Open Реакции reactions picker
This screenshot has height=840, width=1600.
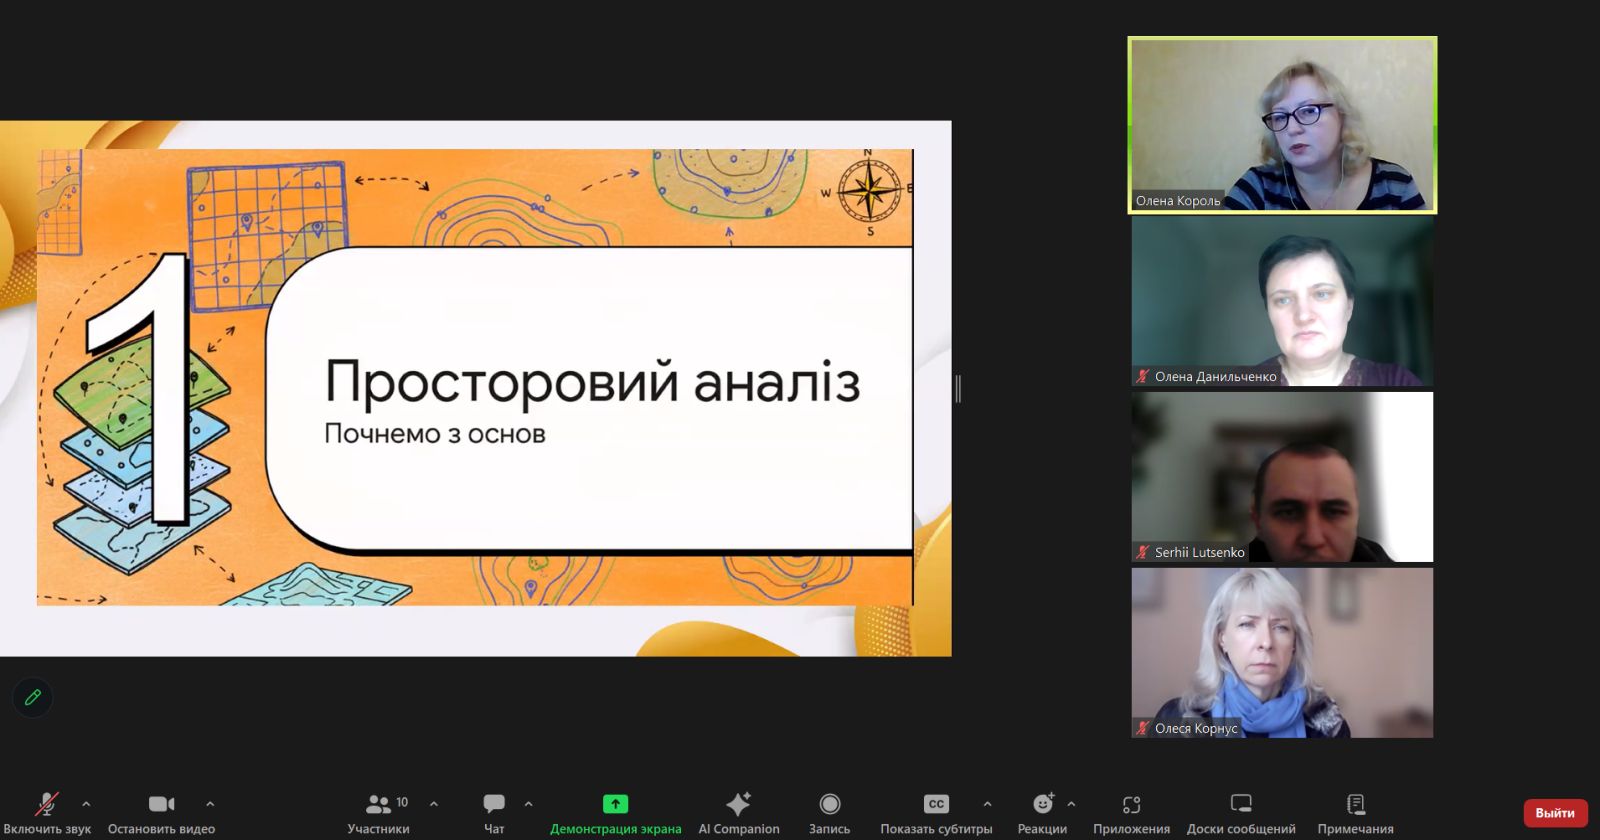[1042, 805]
